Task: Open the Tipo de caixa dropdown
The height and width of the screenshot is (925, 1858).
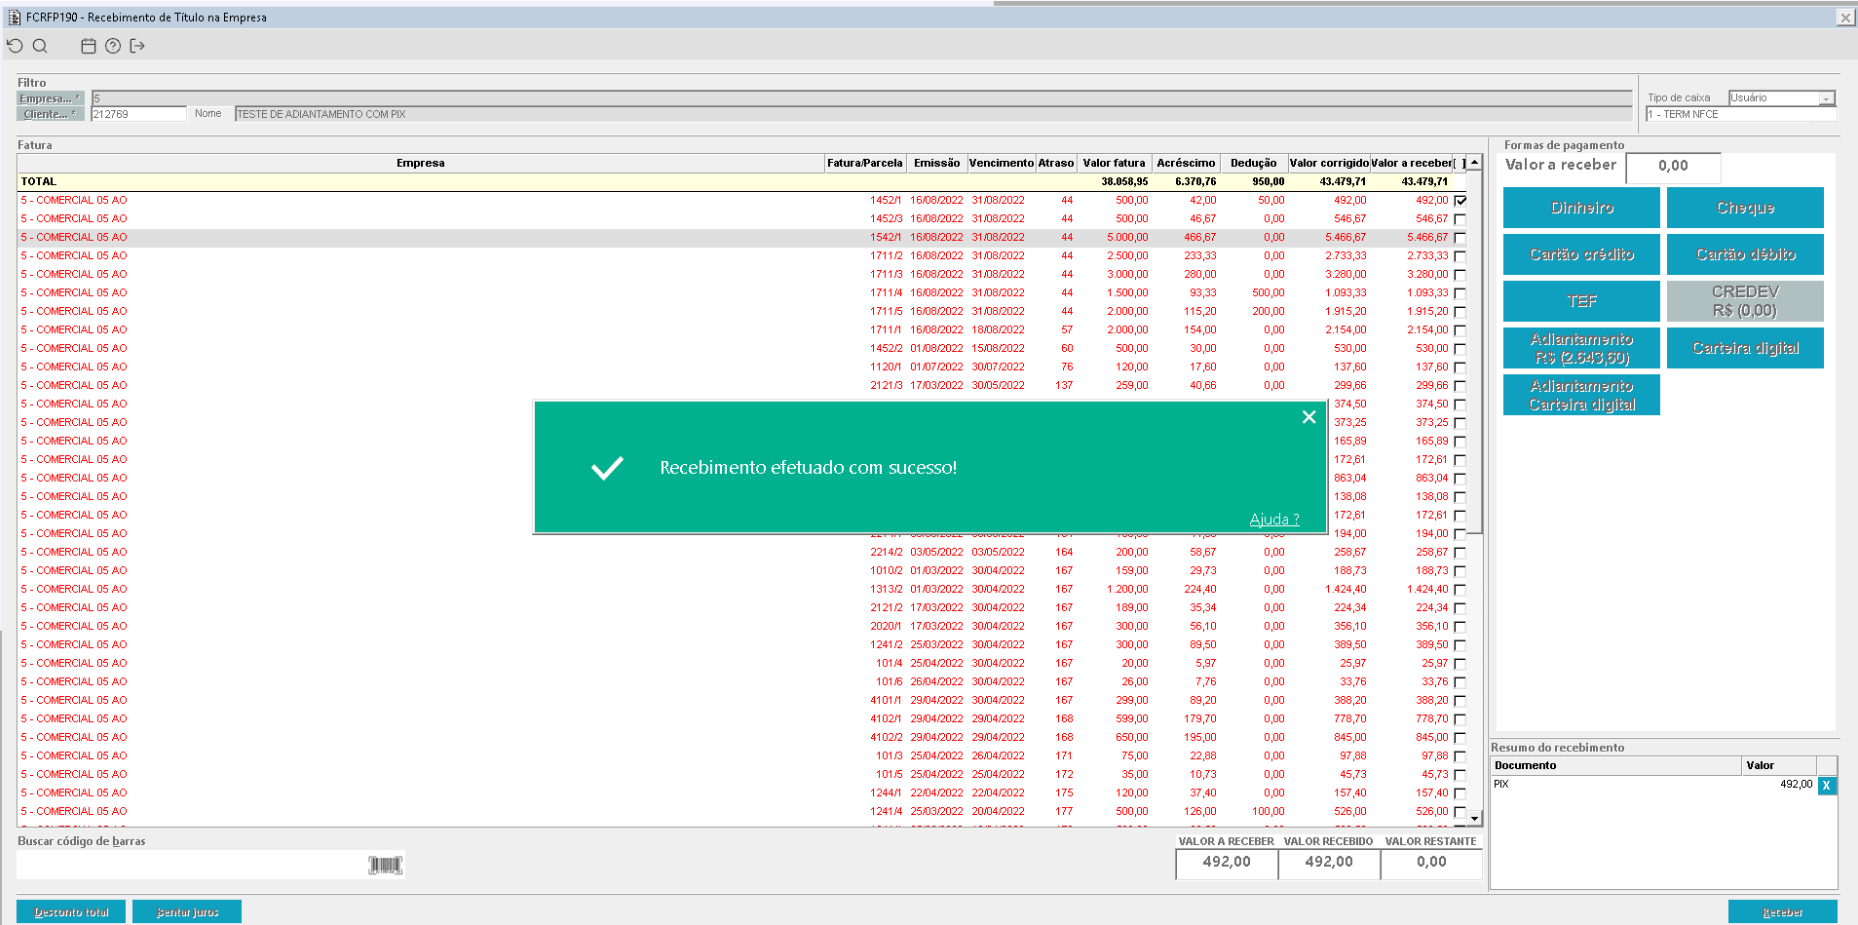Action: [x=1826, y=98]
